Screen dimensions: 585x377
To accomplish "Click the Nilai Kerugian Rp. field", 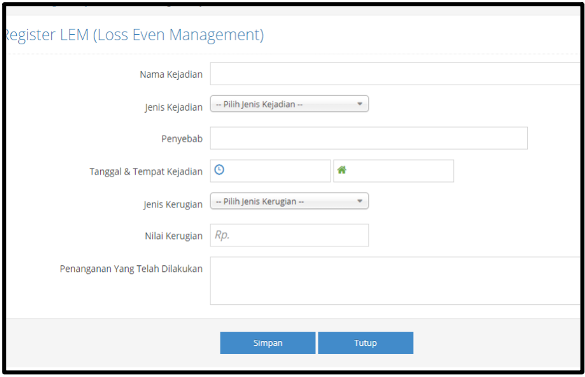I will (290, 235).
